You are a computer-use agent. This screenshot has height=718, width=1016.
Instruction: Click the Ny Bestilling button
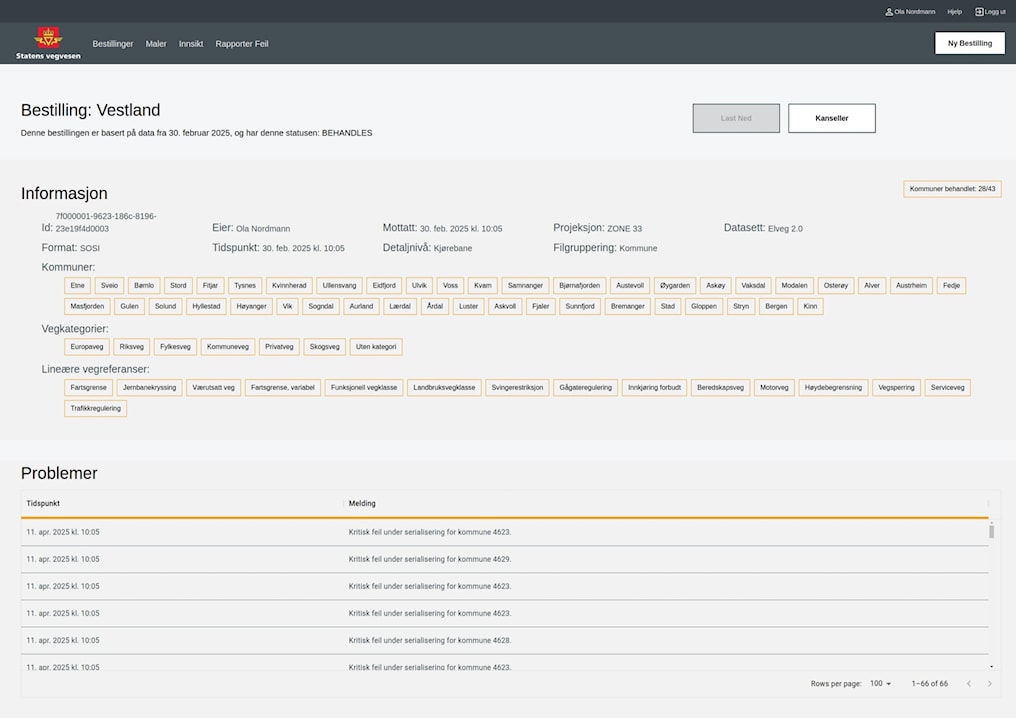pos(970,43)
